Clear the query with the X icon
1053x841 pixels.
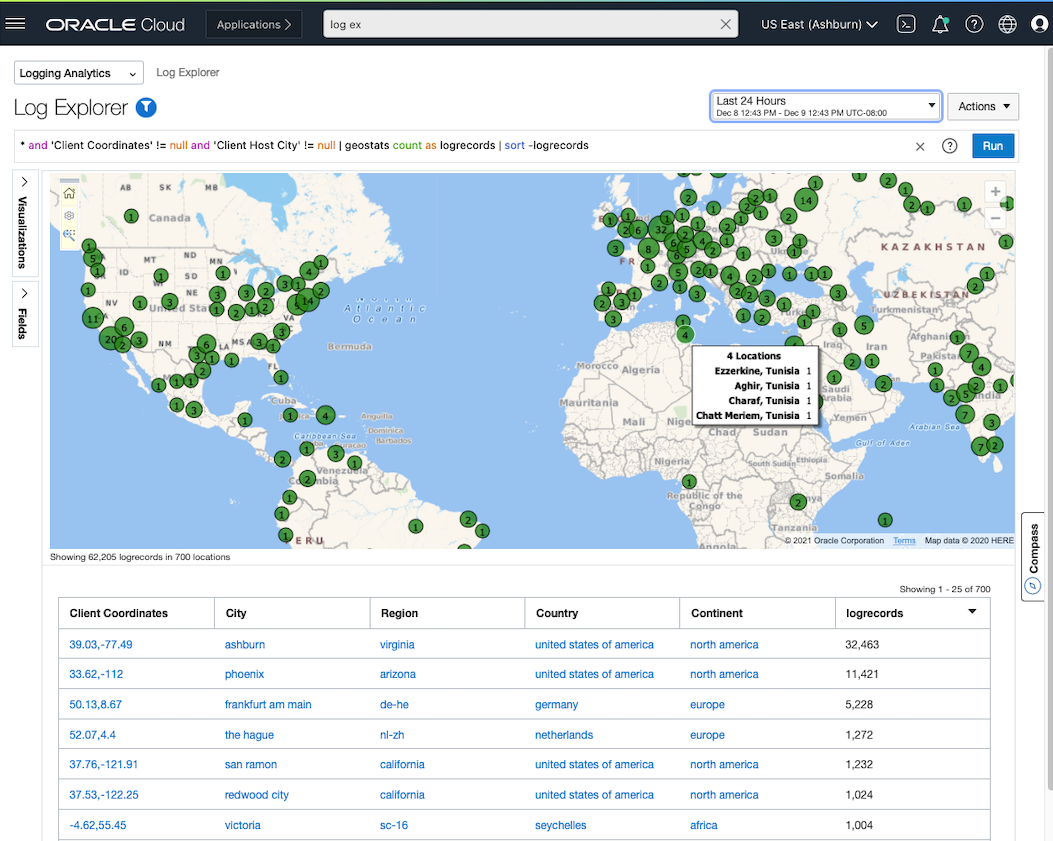pyautogui.click(x=920, y=146)
